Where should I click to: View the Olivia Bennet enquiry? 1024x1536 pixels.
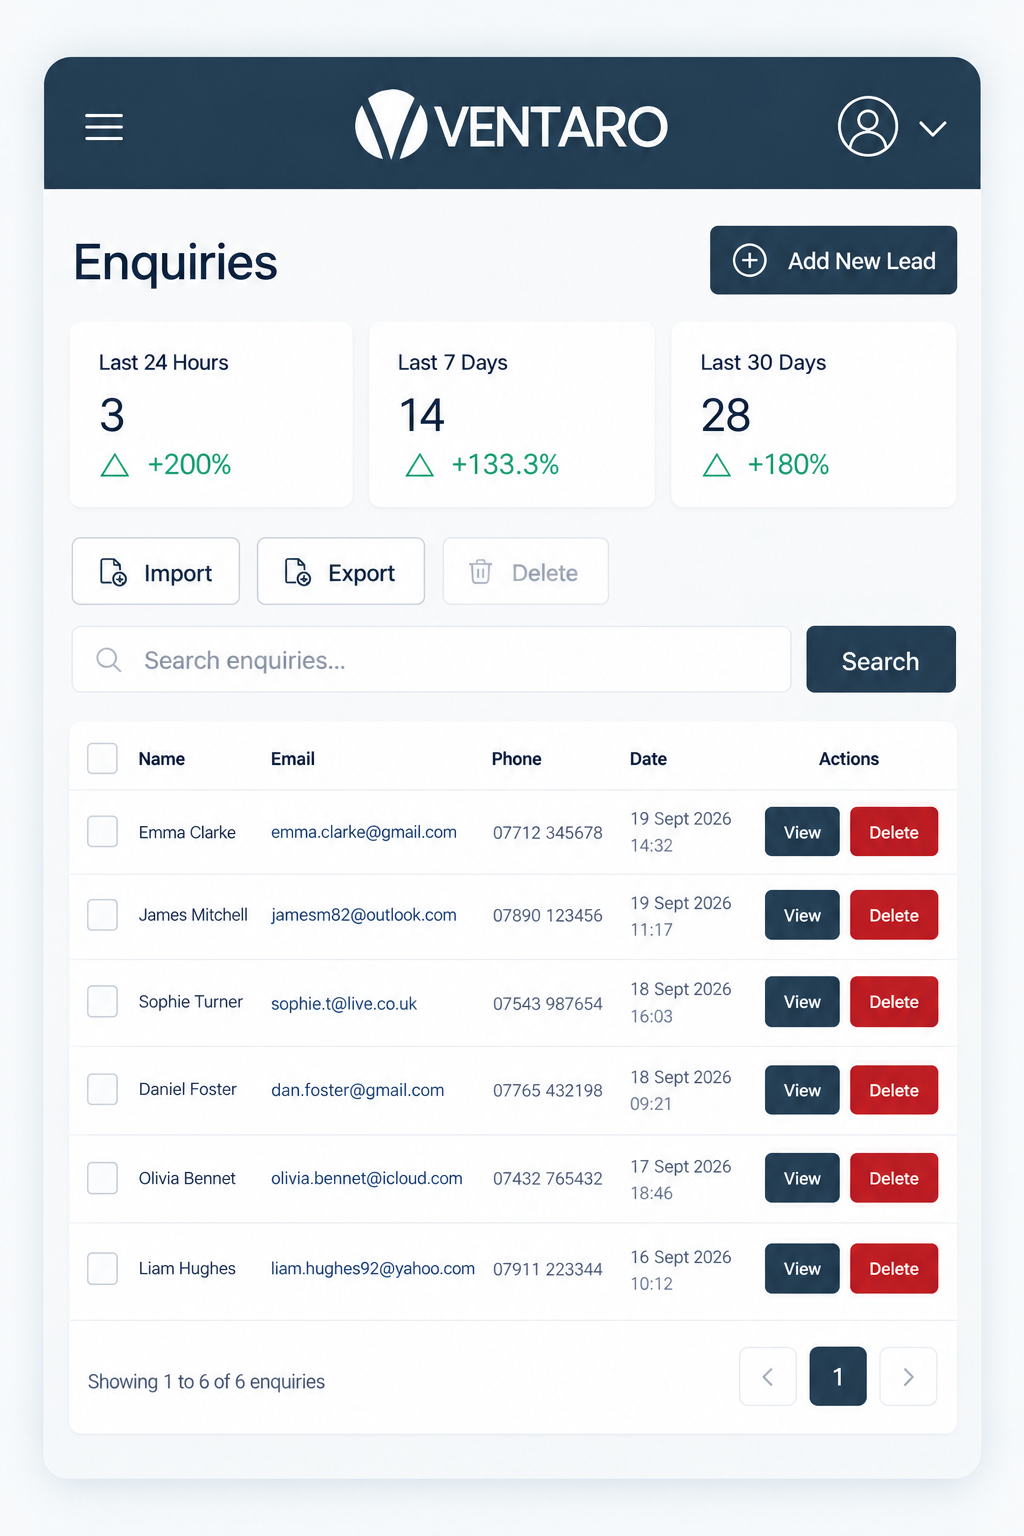tap(802, 1177)
